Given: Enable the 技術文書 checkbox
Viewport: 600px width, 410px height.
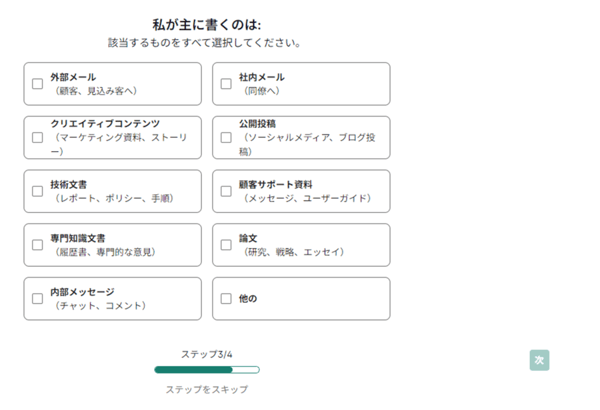Looking at the screenshot, I should 38,191.
